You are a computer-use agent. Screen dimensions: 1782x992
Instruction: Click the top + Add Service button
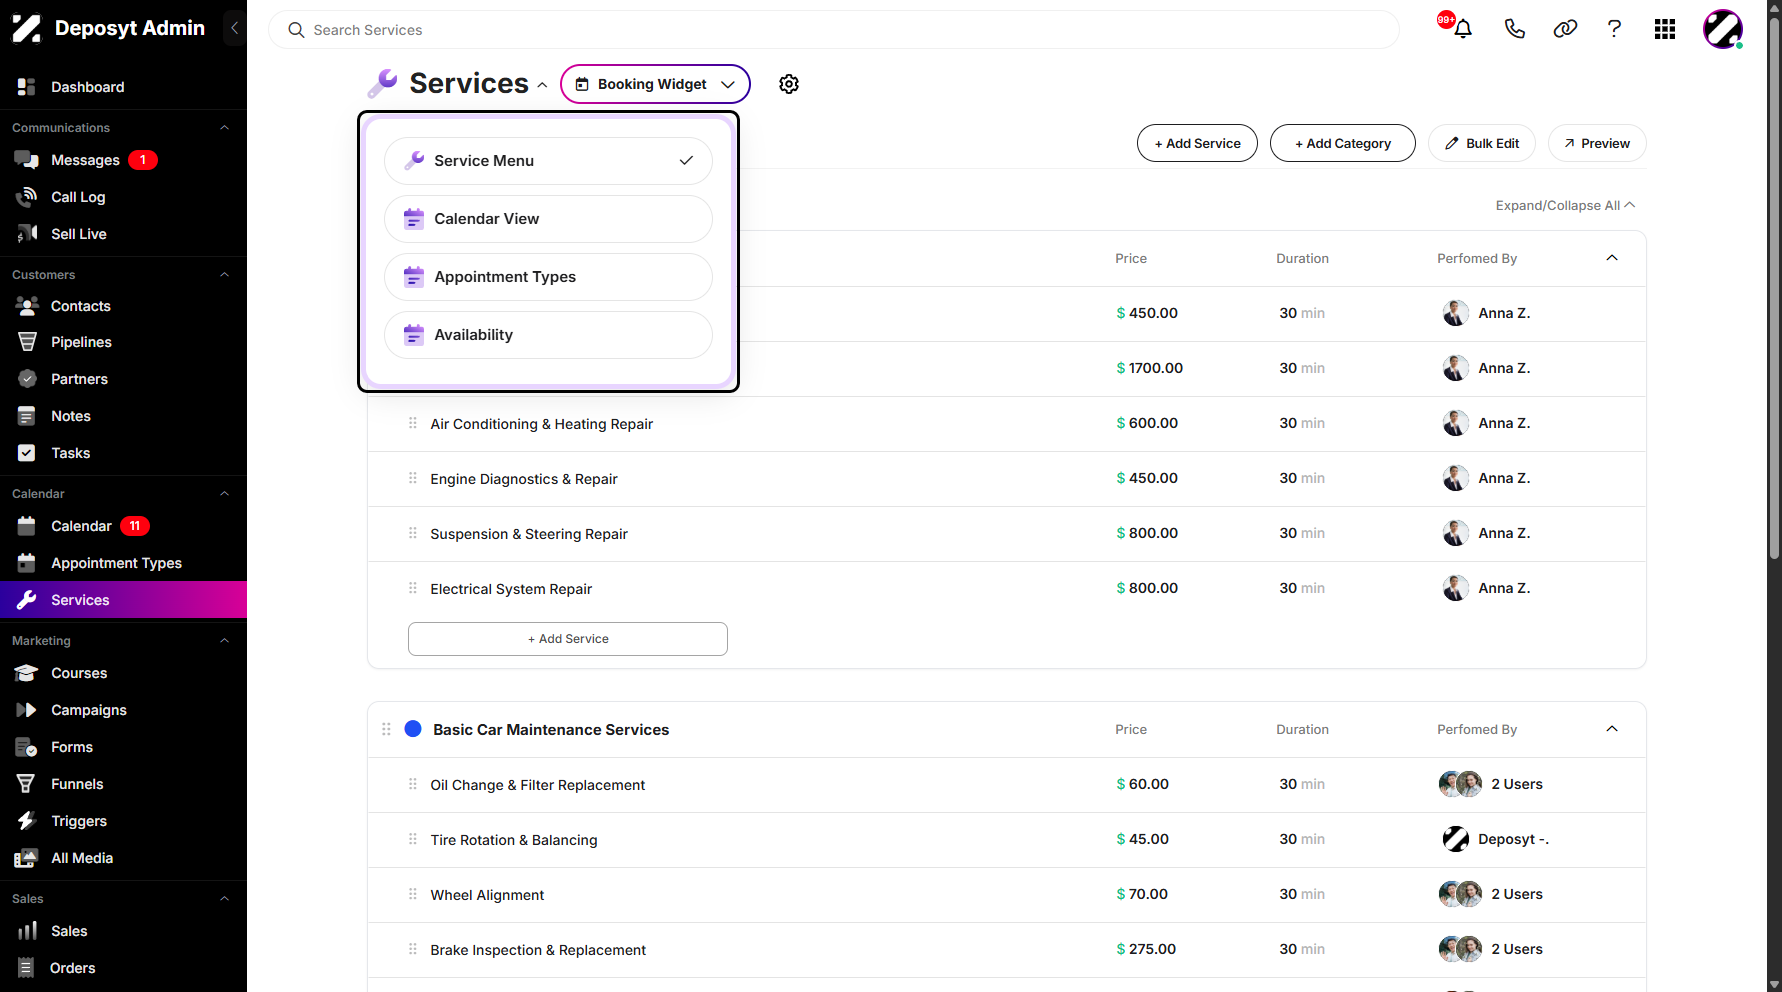pos(1197,143)
